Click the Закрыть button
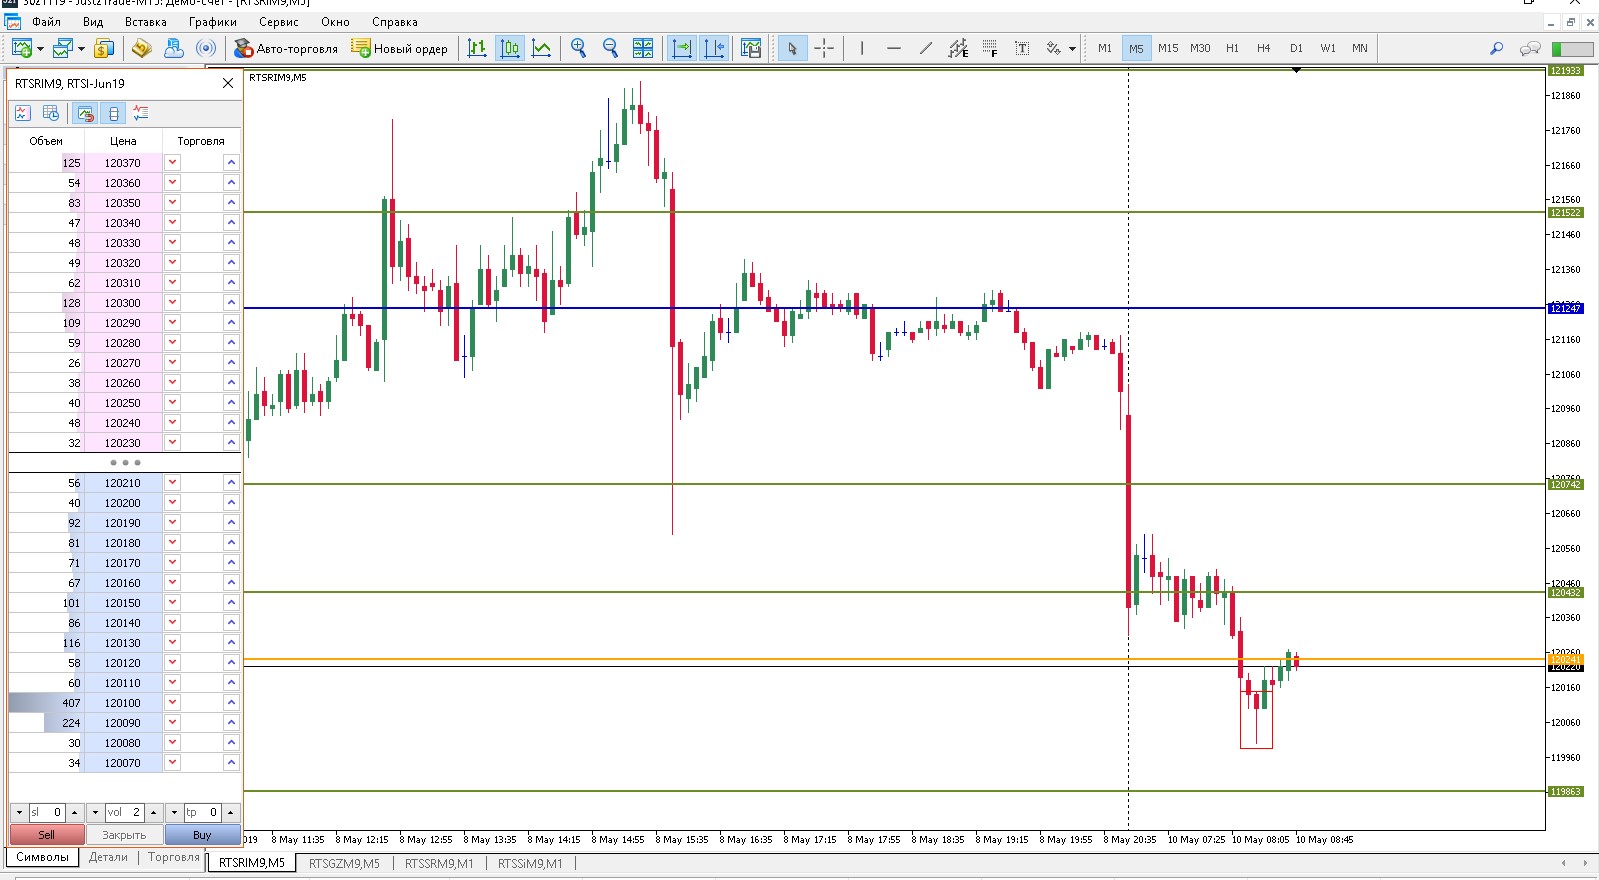 tap(124, 835)
